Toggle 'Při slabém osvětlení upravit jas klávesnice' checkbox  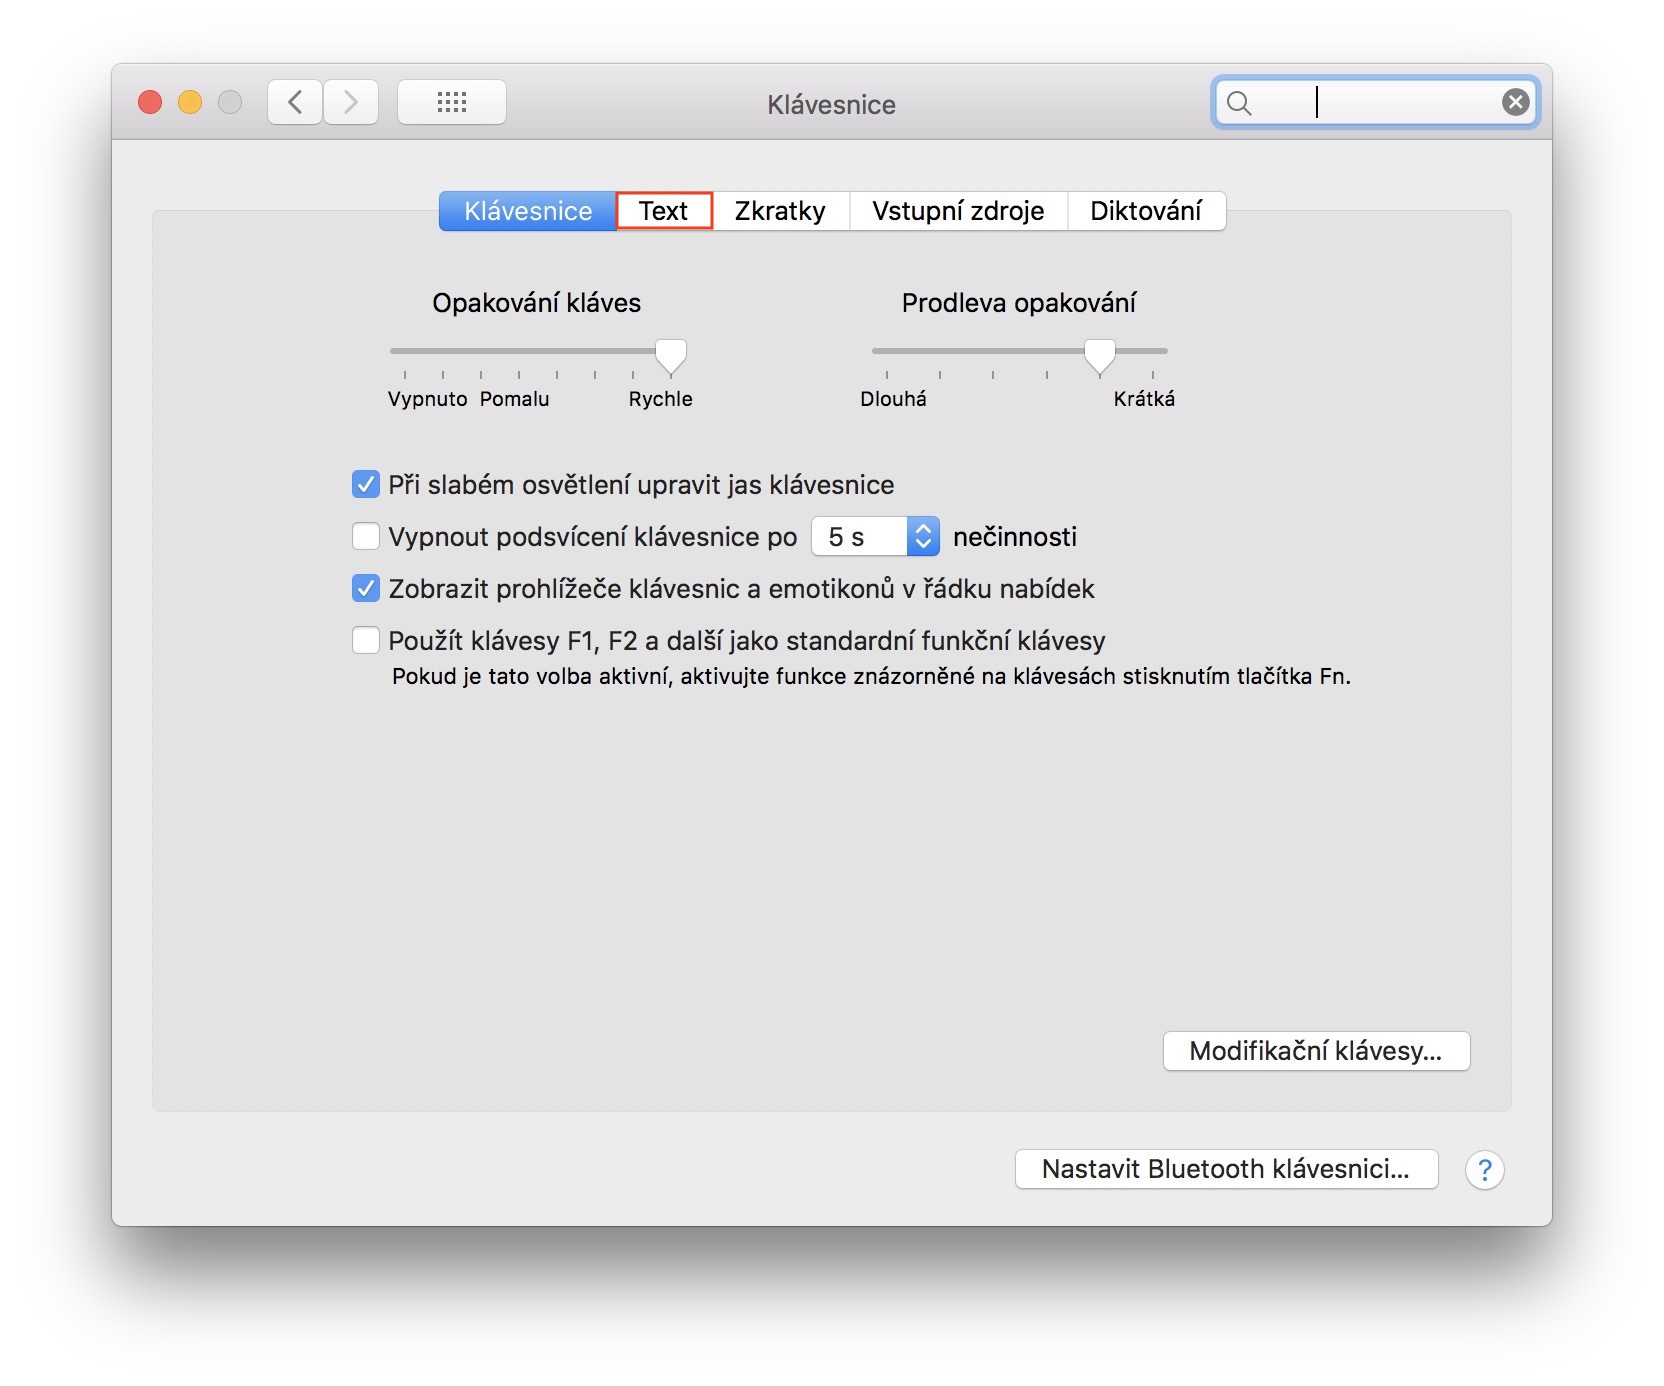[x=366, y=485]
